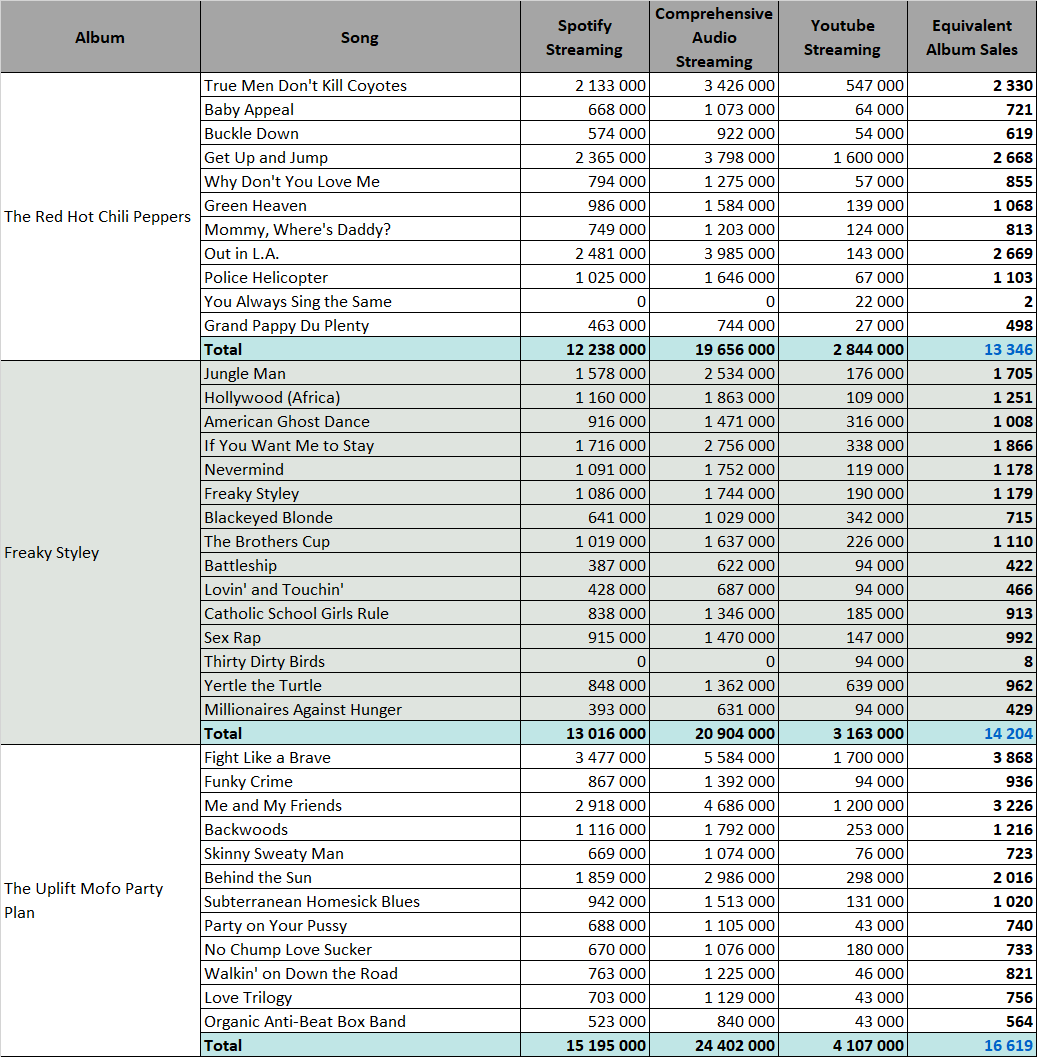Click the Thirty Dirty Birds song cell
1037x1057 pixels.
(360, 661)
